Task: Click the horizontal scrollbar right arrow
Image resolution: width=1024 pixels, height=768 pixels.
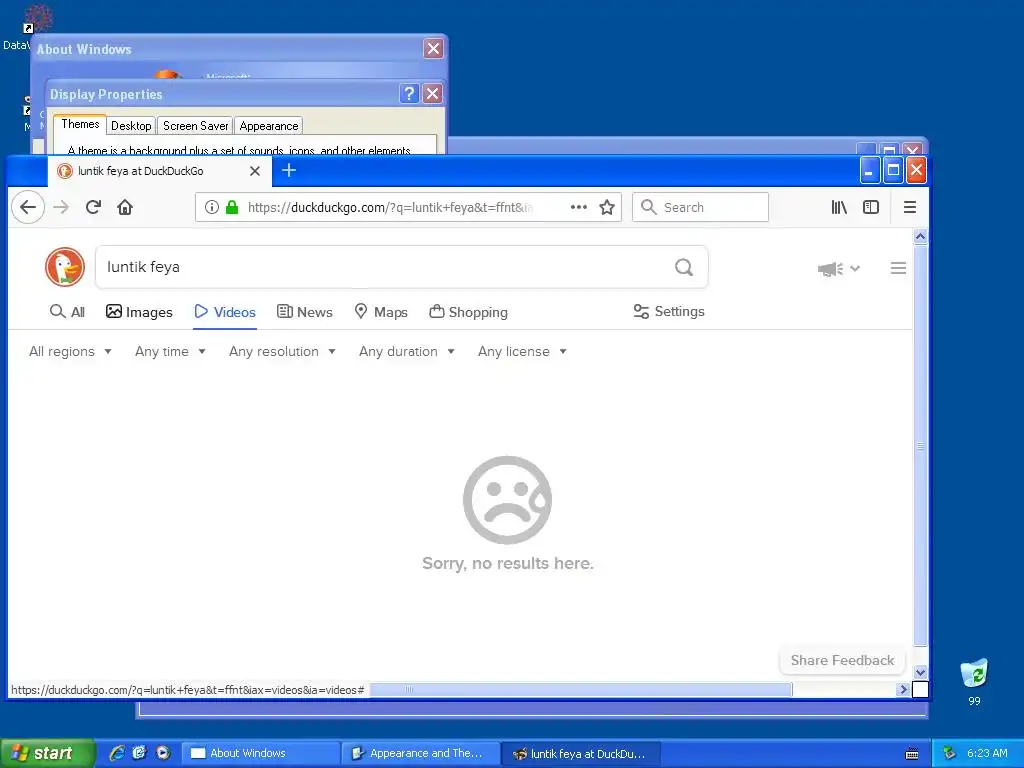Action: pos(903,689)
